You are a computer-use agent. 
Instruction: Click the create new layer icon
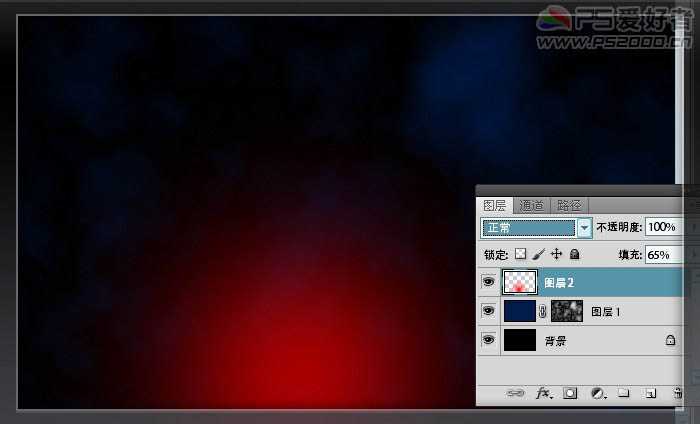click(x=650, y=394)
